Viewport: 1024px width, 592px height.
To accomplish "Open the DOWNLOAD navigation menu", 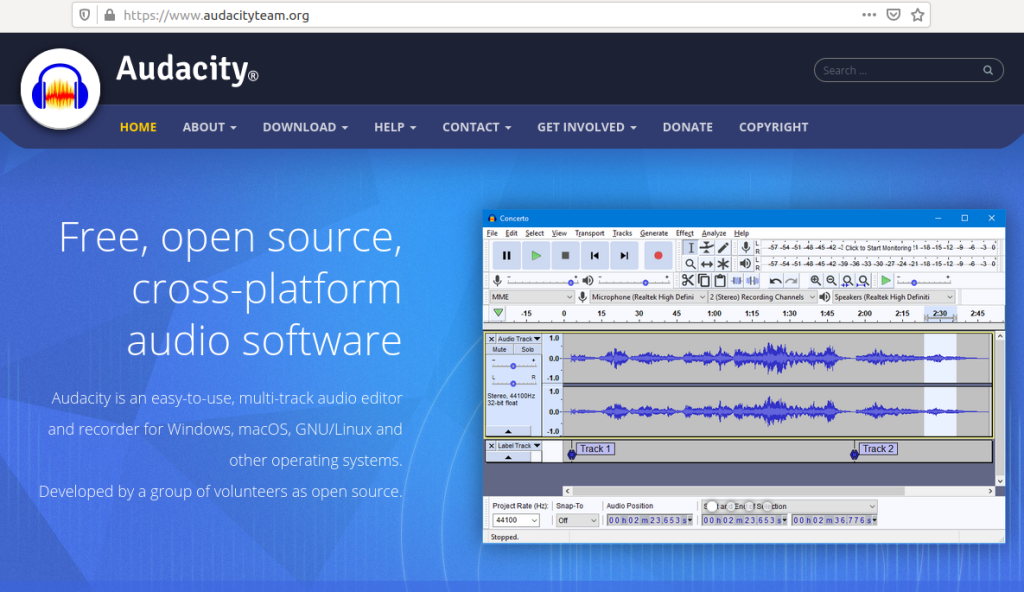I will (x=305, y=127).
